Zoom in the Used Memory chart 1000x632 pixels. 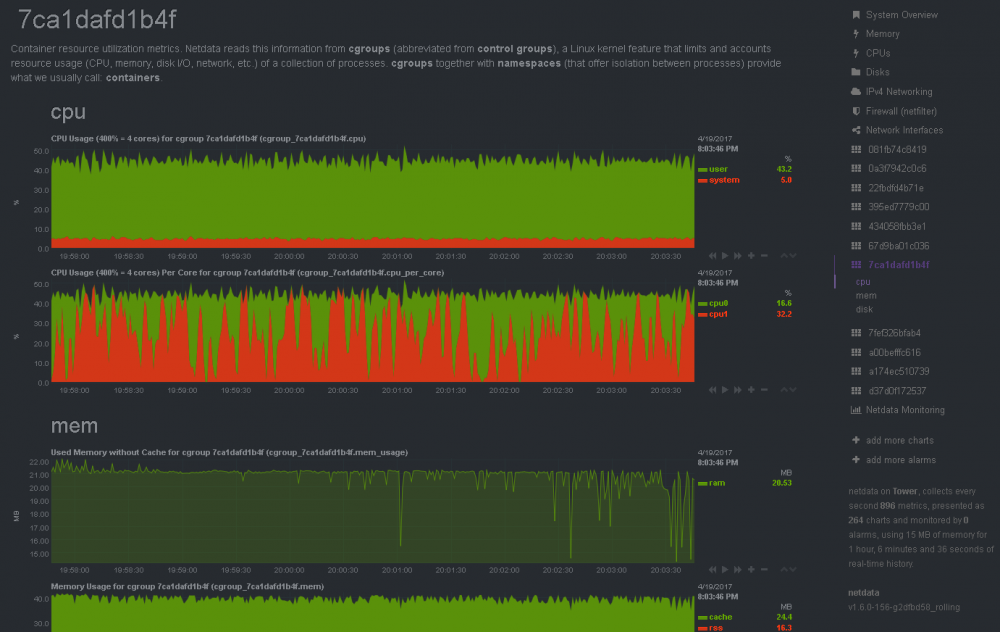coord(751,570)
